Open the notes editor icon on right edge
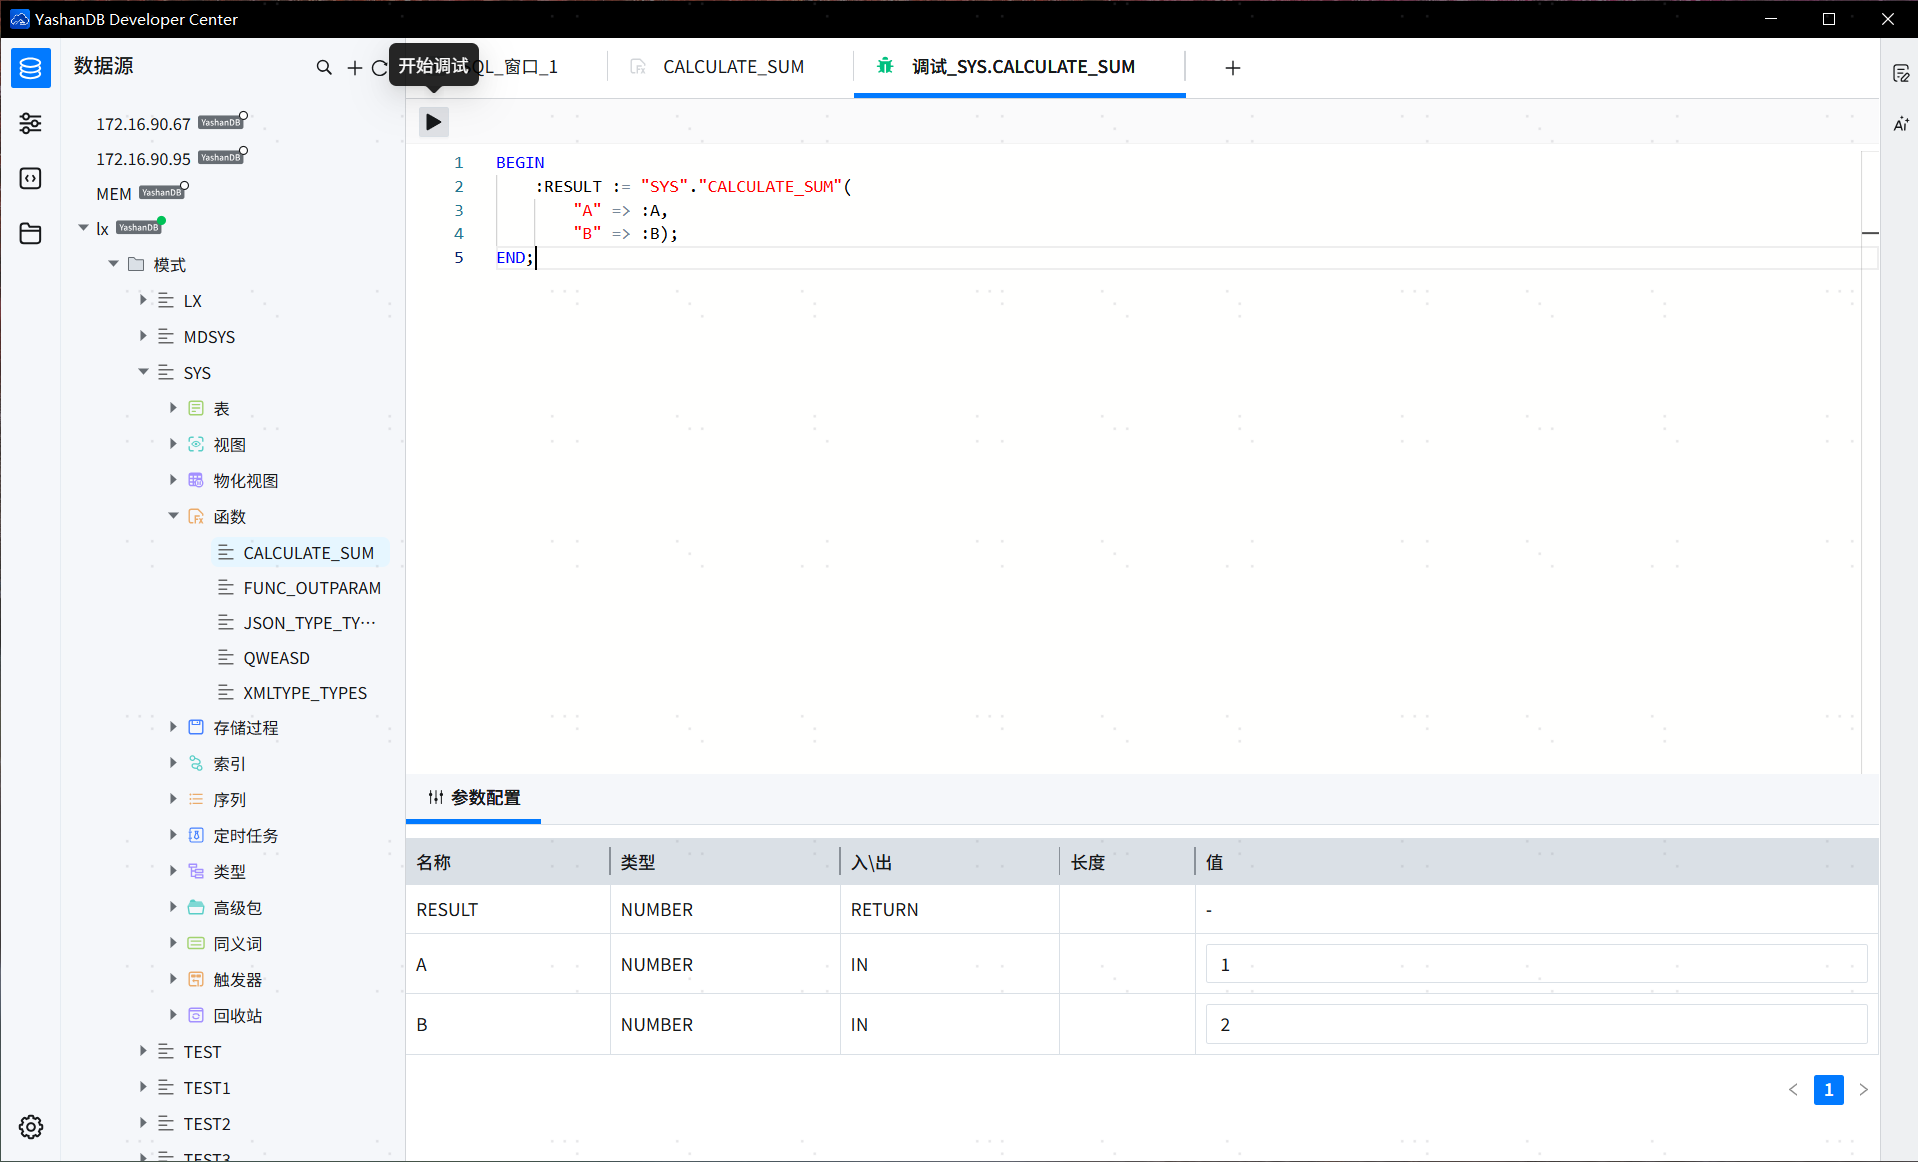The height and width of the screenshot is (1162, 1918). pos(1901,72)
